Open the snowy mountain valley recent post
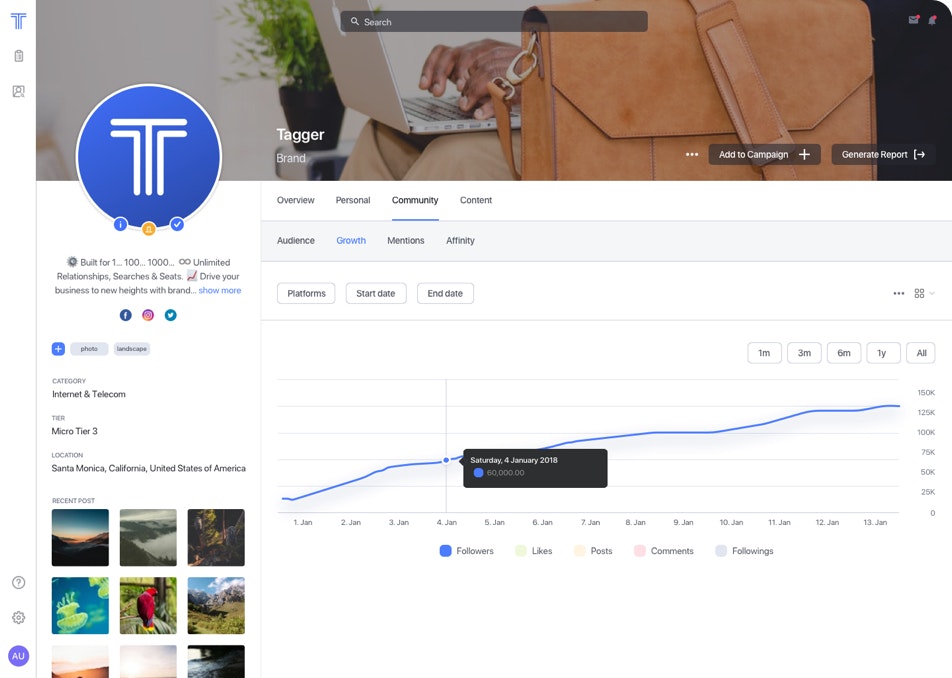952x678 pixels. (x=216, y=606)
